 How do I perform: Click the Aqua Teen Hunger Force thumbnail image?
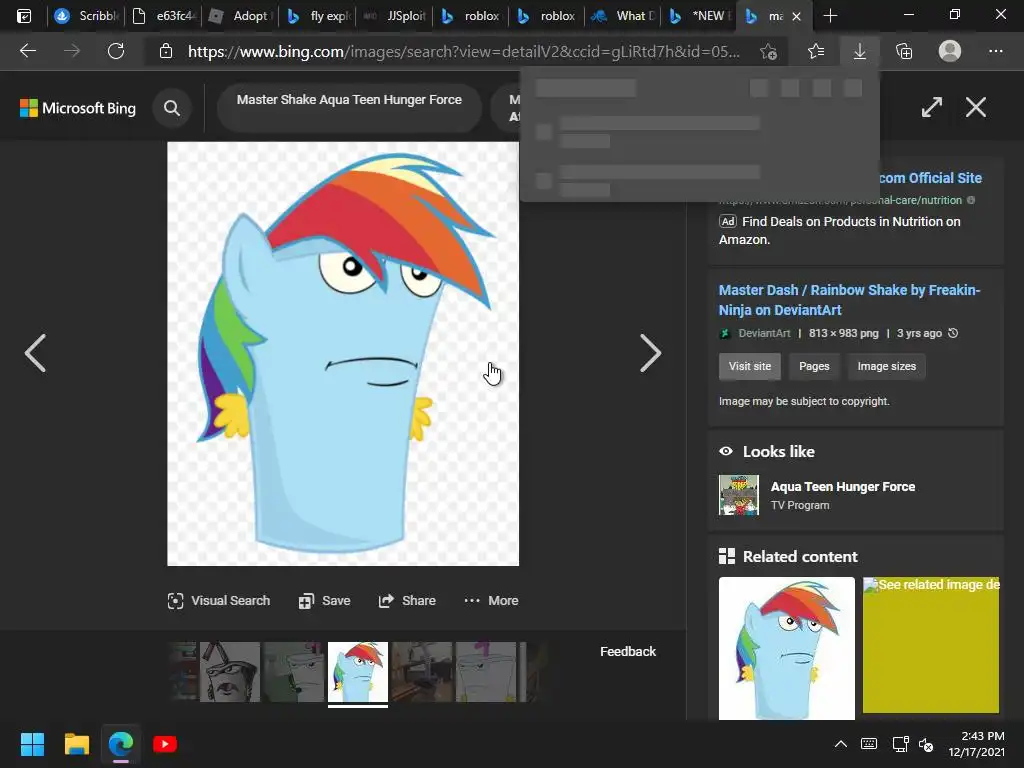coord(739,495)
